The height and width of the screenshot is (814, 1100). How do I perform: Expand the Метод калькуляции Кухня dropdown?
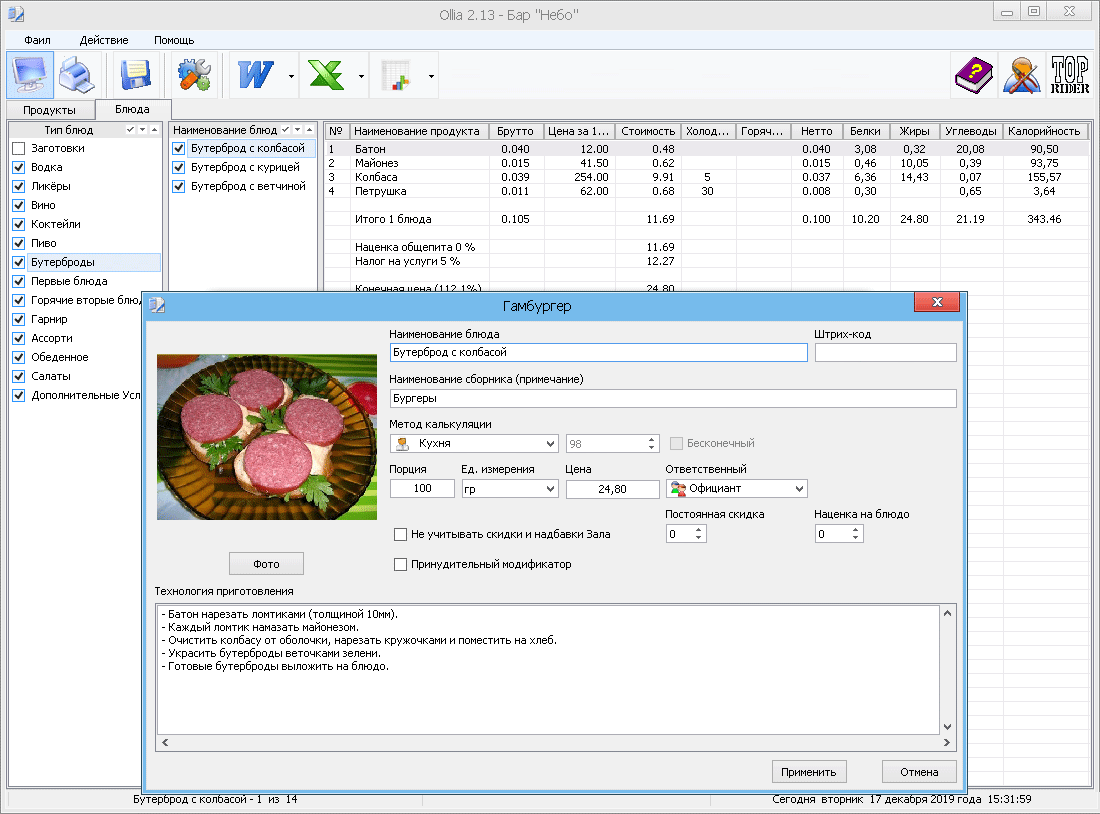point(550,443)
